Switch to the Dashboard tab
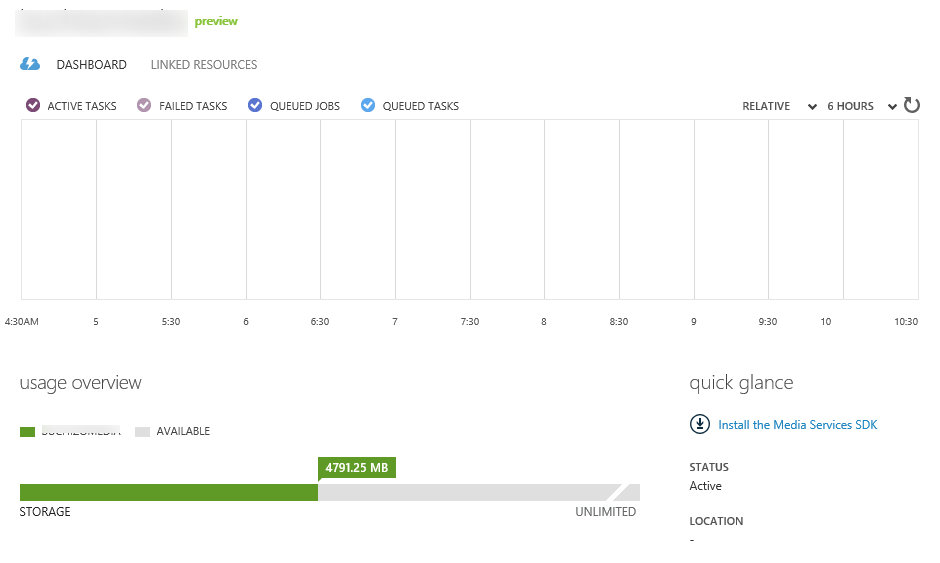 [x=91, y=65]
